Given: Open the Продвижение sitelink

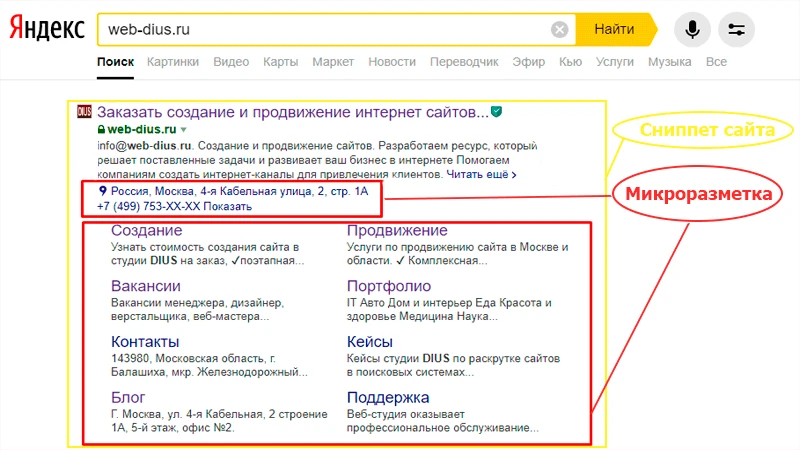Looking at the screenshot, I should (397, 231).
